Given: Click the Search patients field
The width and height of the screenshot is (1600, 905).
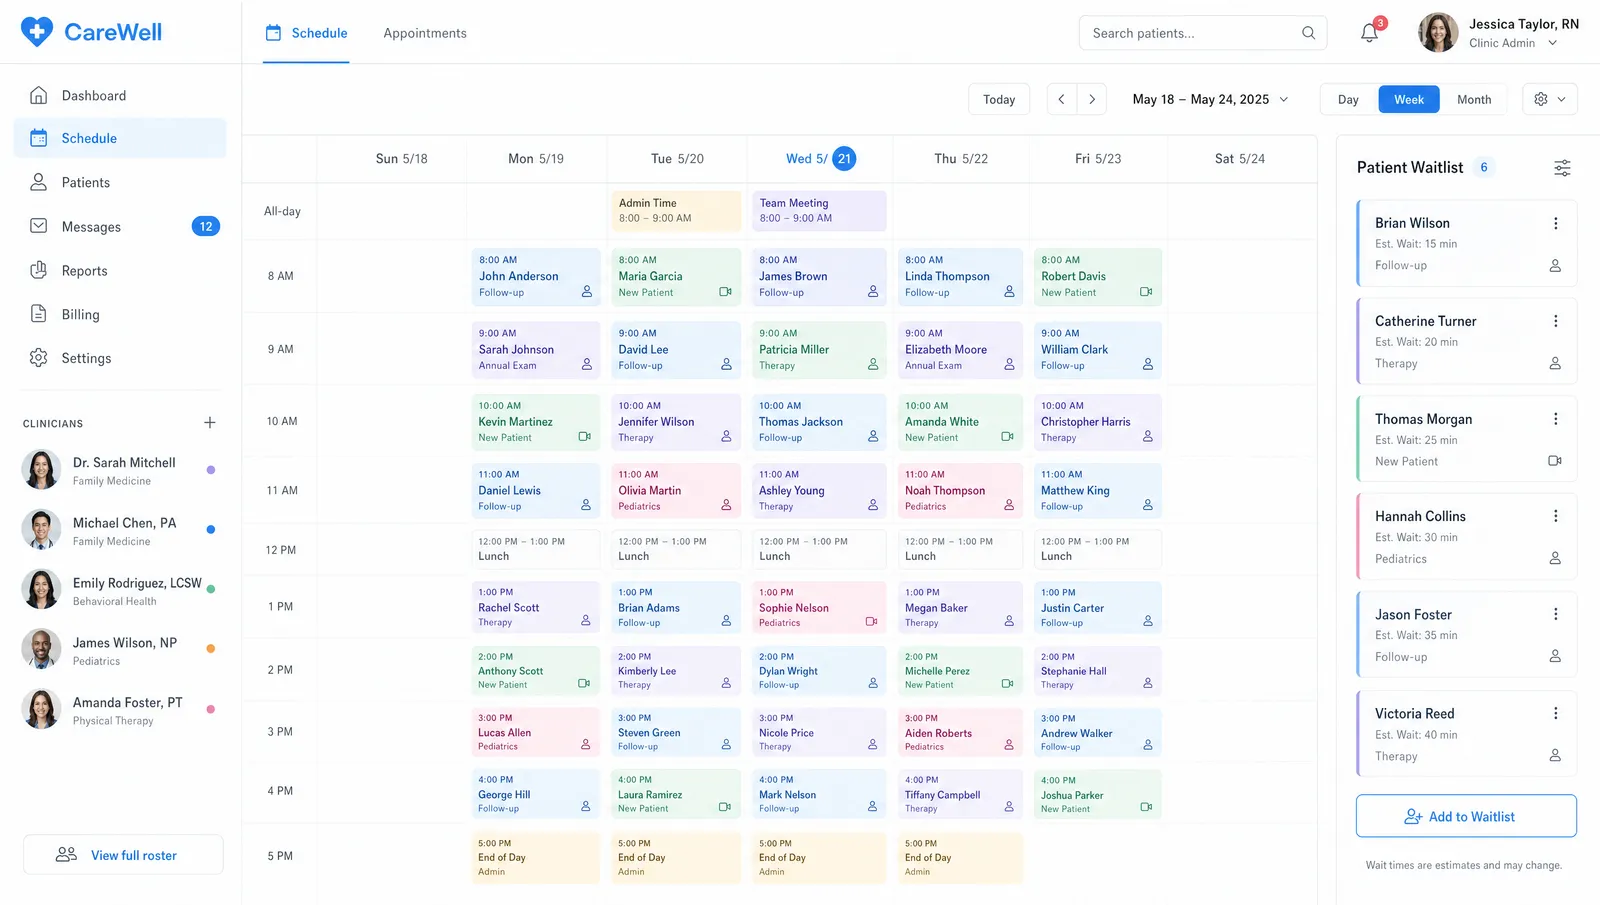Looking at the screenshot, I should tap(1203, 33).
